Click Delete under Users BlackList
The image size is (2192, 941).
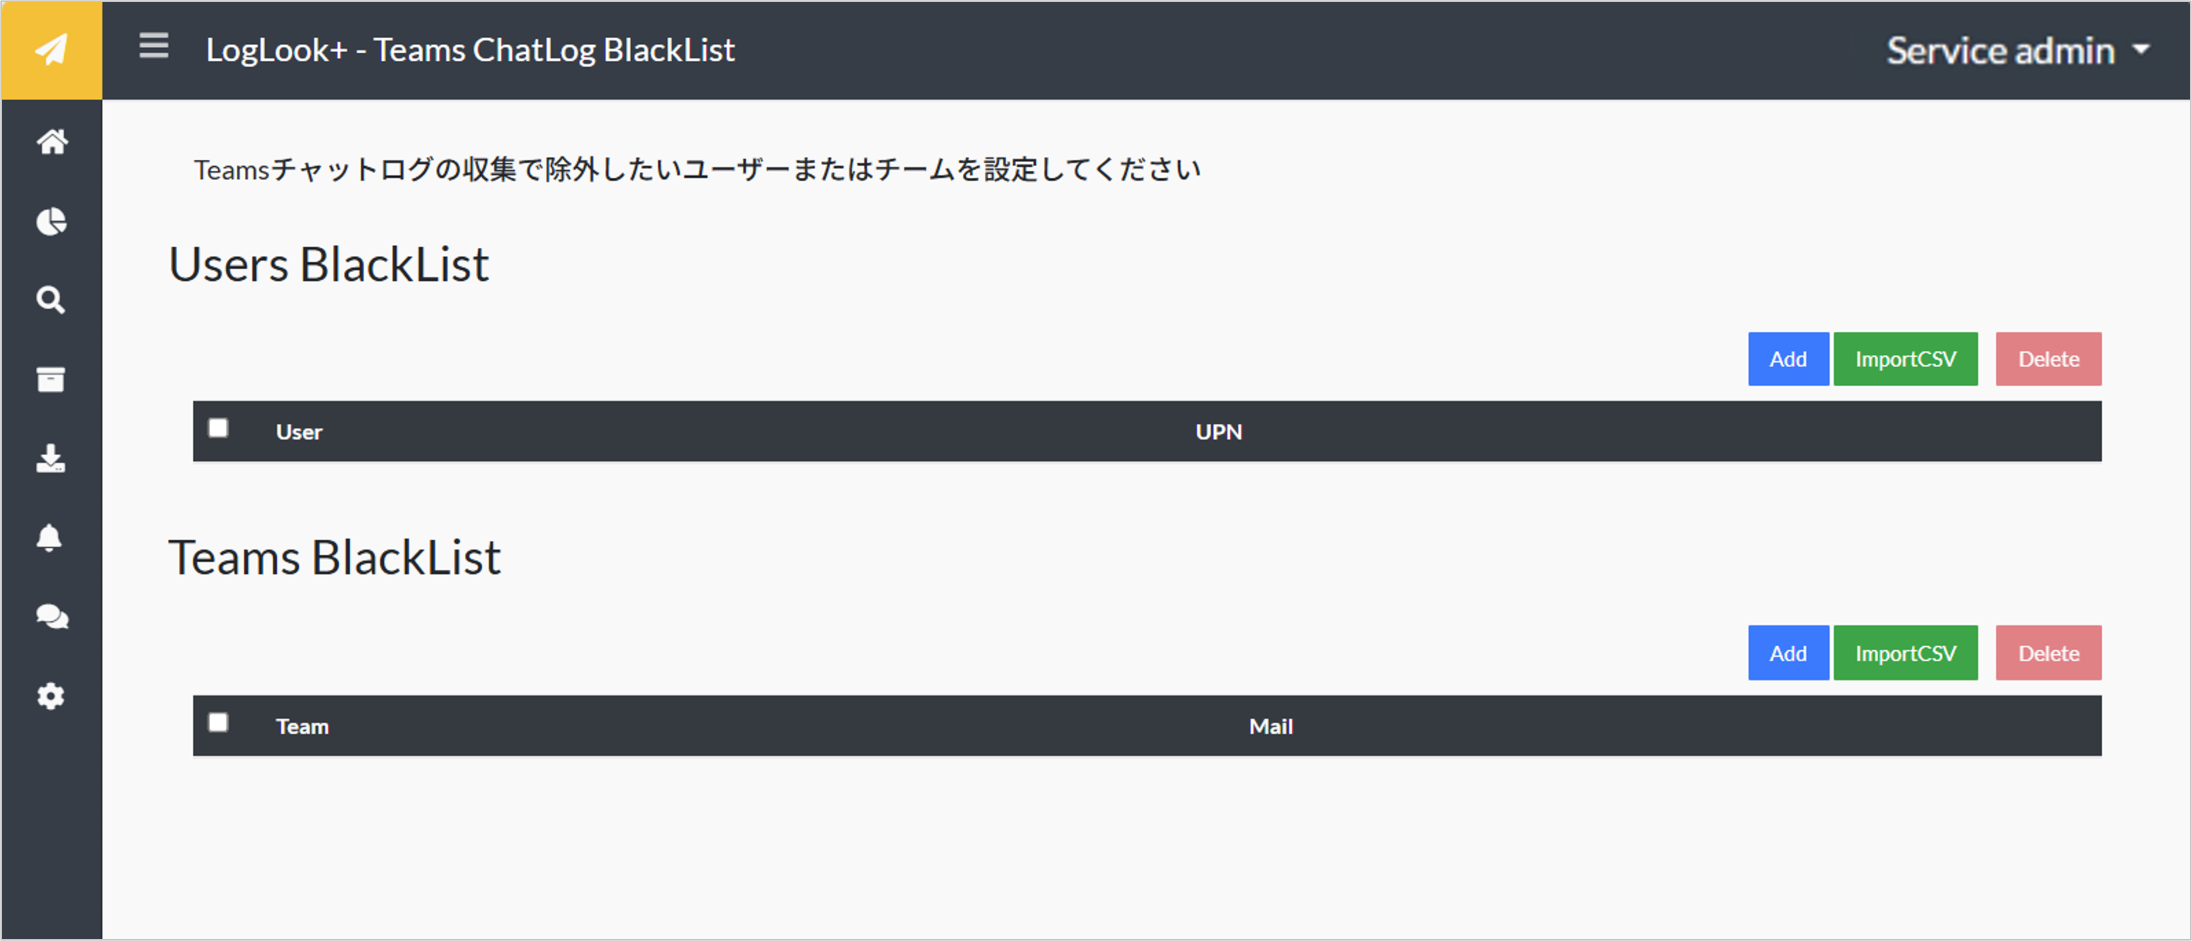(2049, 359)
